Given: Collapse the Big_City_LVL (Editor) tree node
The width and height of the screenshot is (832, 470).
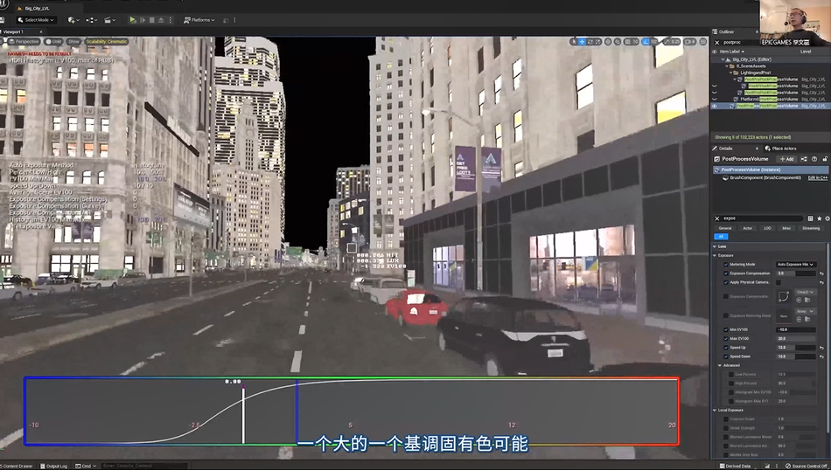Looking at the screenshot, I should point(723,59).
